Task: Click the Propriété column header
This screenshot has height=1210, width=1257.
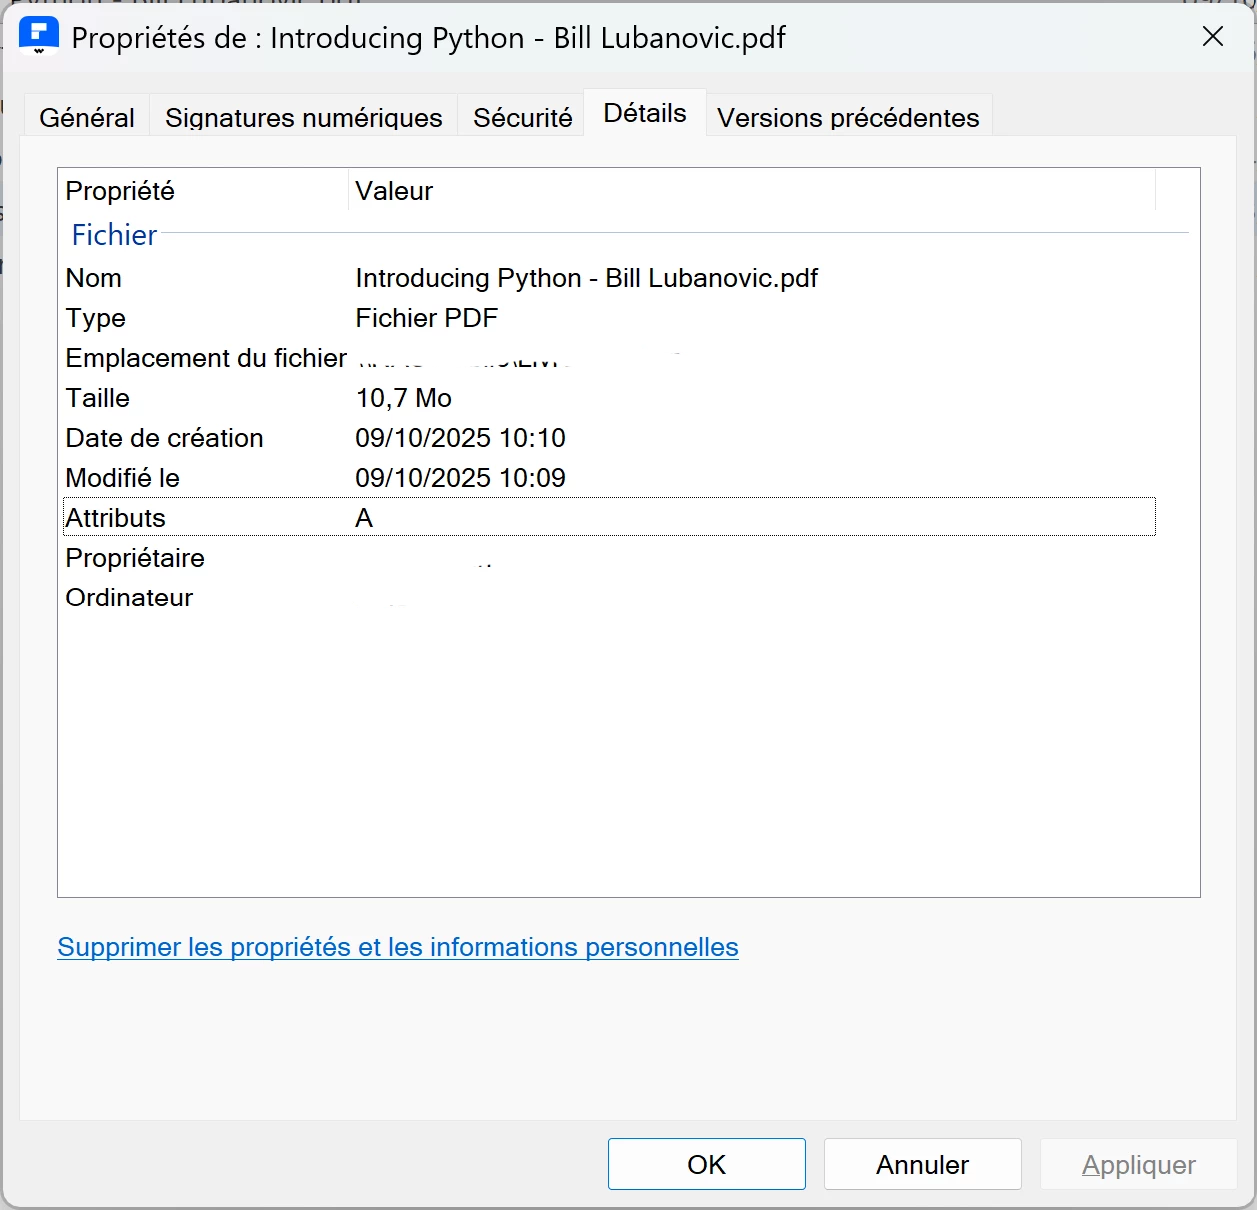Action: [x=203, y=191]
